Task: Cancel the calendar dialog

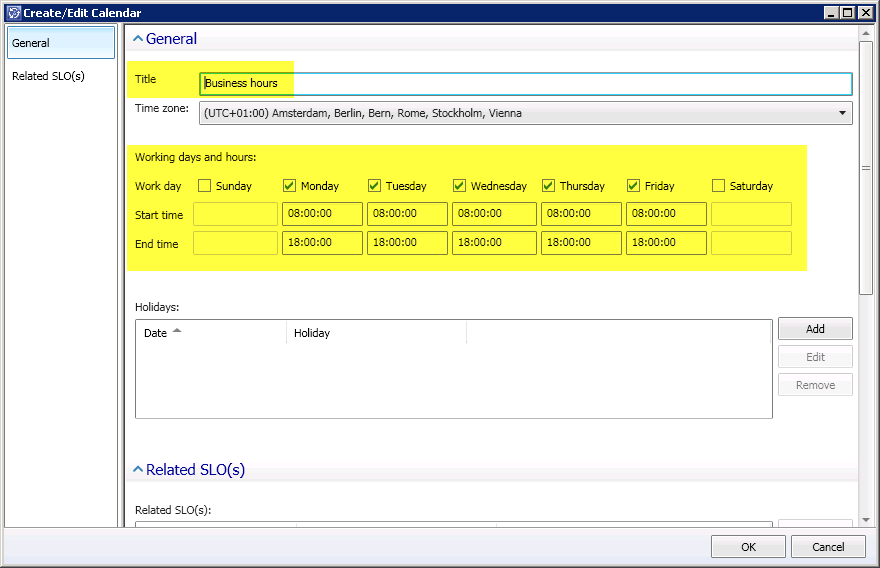Action: point(828,547)
